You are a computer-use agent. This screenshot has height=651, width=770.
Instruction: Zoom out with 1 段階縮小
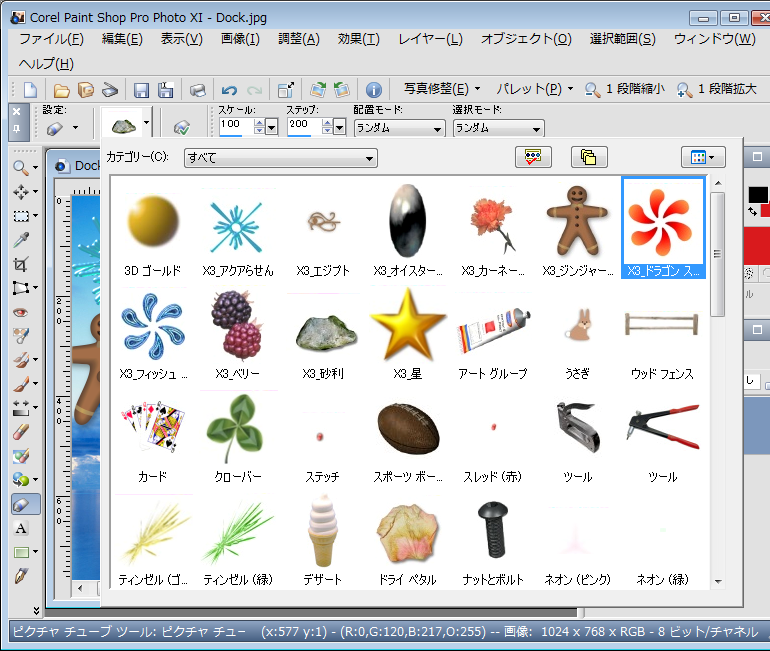pyautogui.click(x=625, y=89)
